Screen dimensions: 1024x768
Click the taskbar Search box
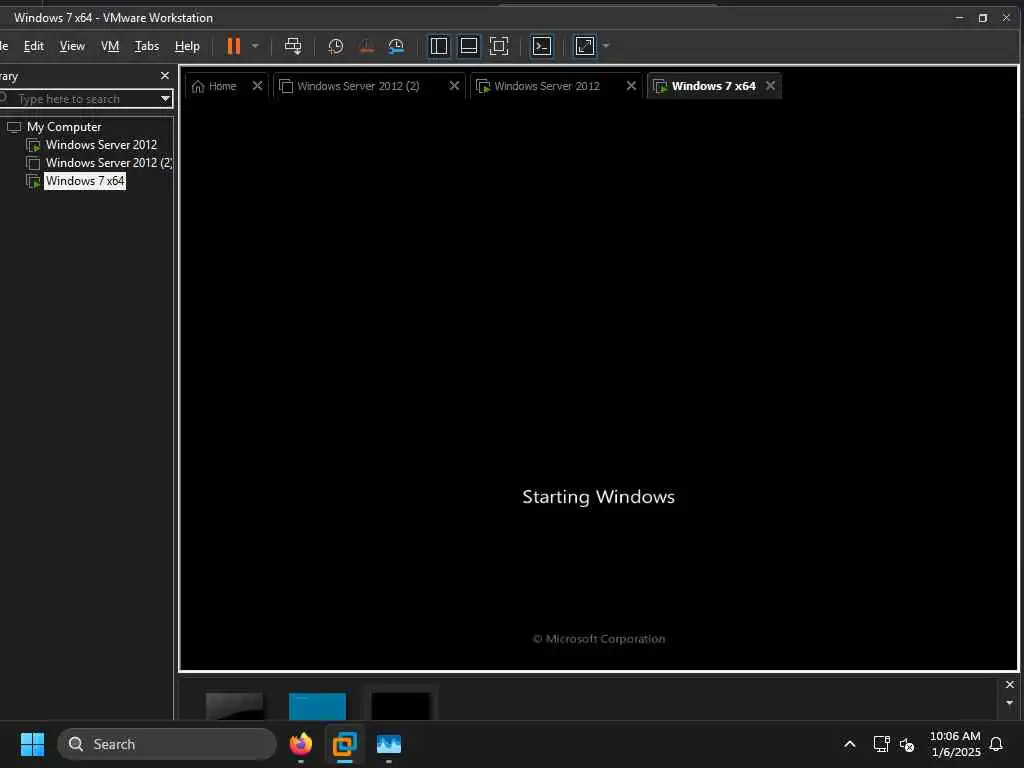point(167,744)
